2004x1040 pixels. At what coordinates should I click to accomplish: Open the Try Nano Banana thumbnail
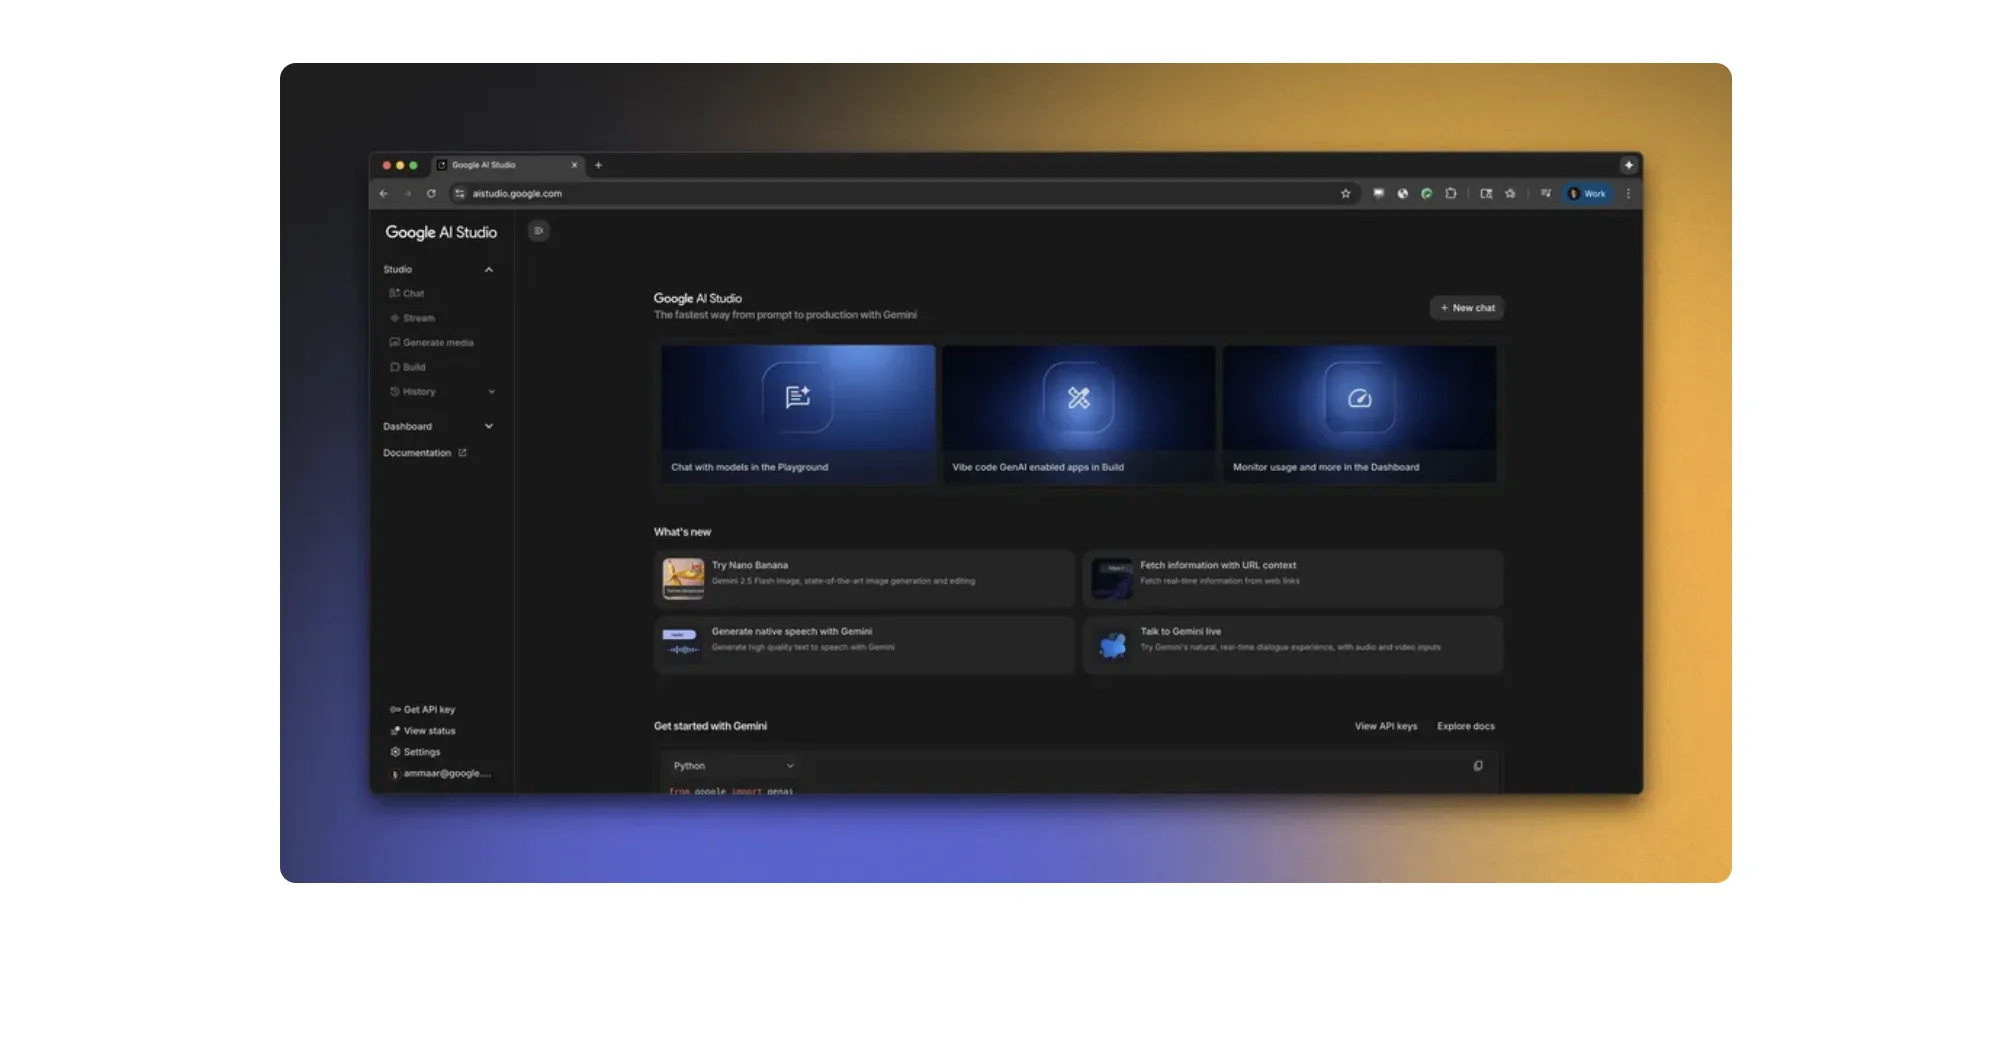[683, 578]
